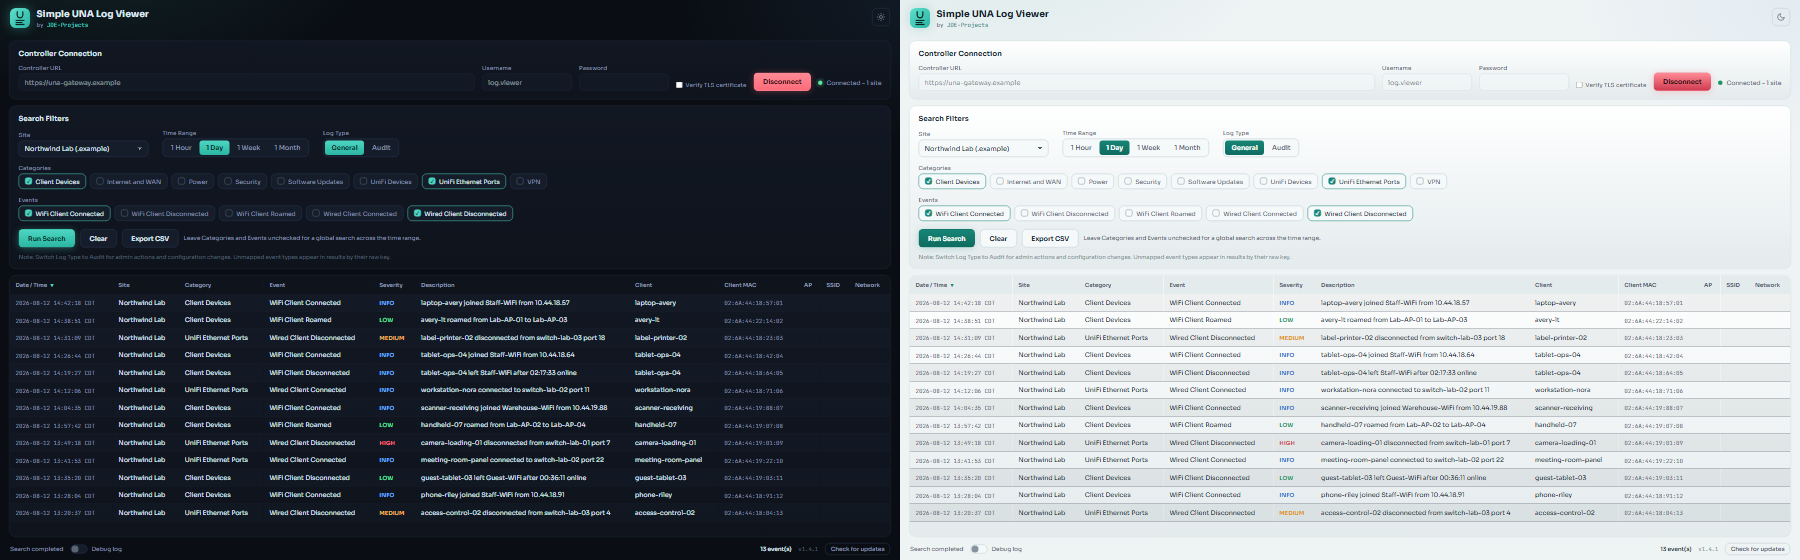
Task: Click Controller URL field in dark view
Action: pos(246,83)
